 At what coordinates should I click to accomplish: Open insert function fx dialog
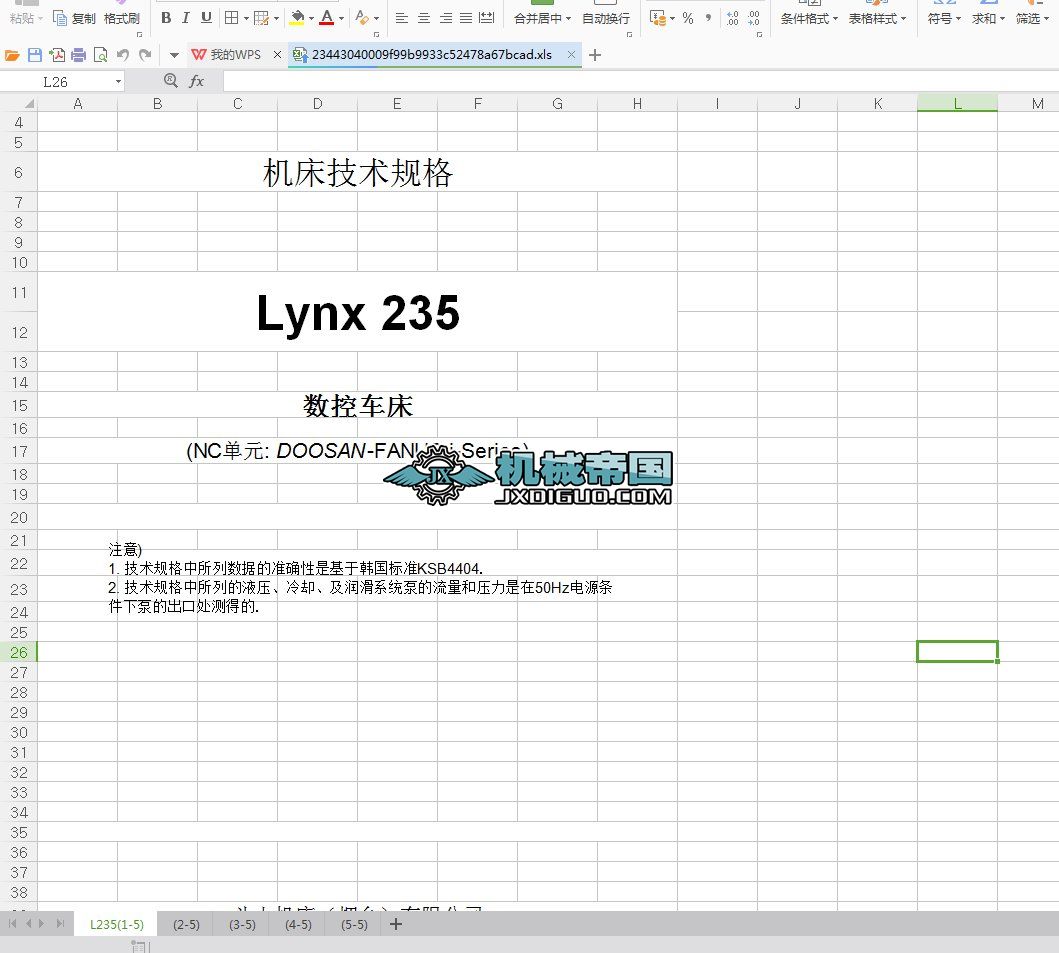(x=197, y=81)
